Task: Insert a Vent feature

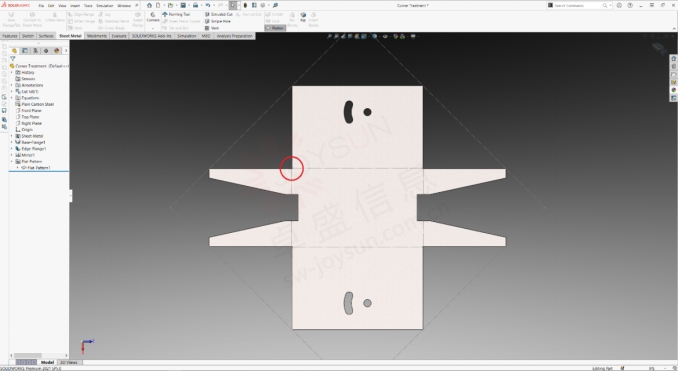Action: [212, 28]
